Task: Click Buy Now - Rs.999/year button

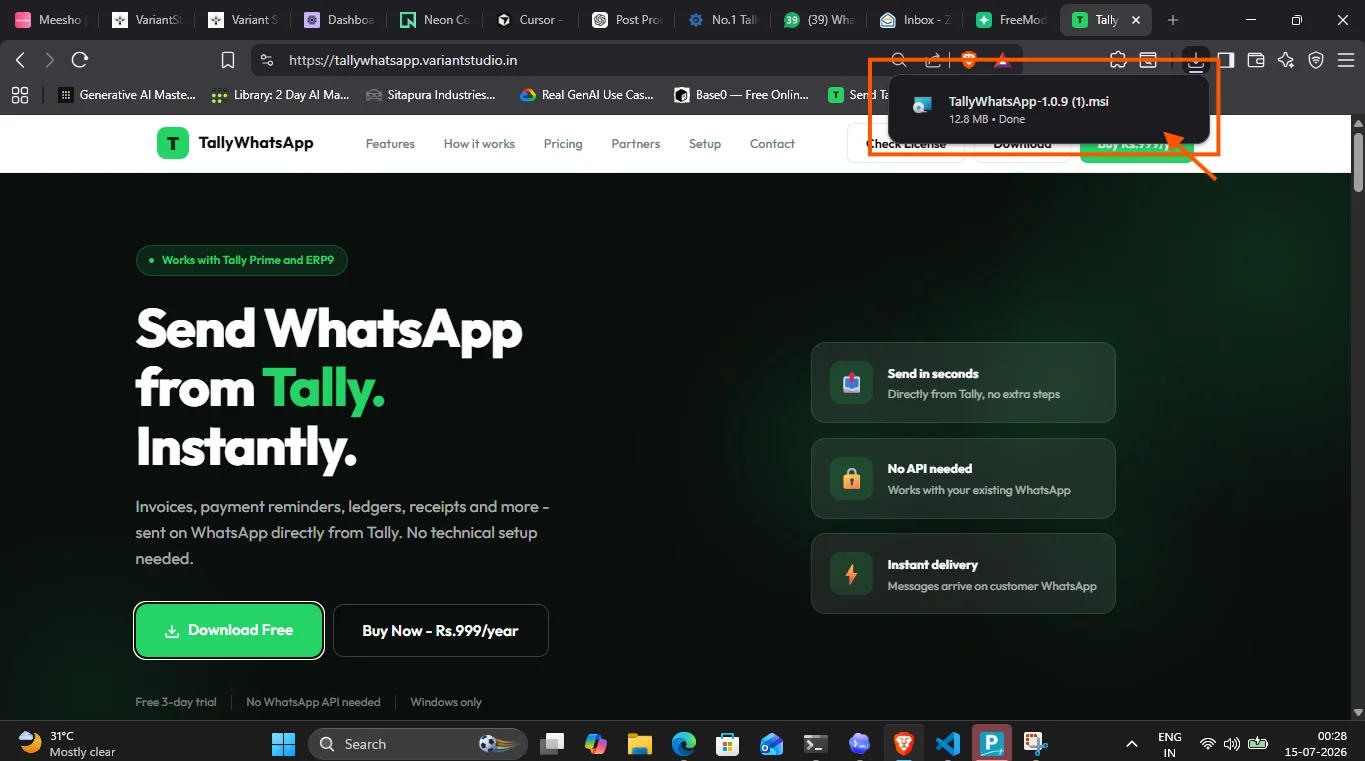Action: tap(440, 630)
